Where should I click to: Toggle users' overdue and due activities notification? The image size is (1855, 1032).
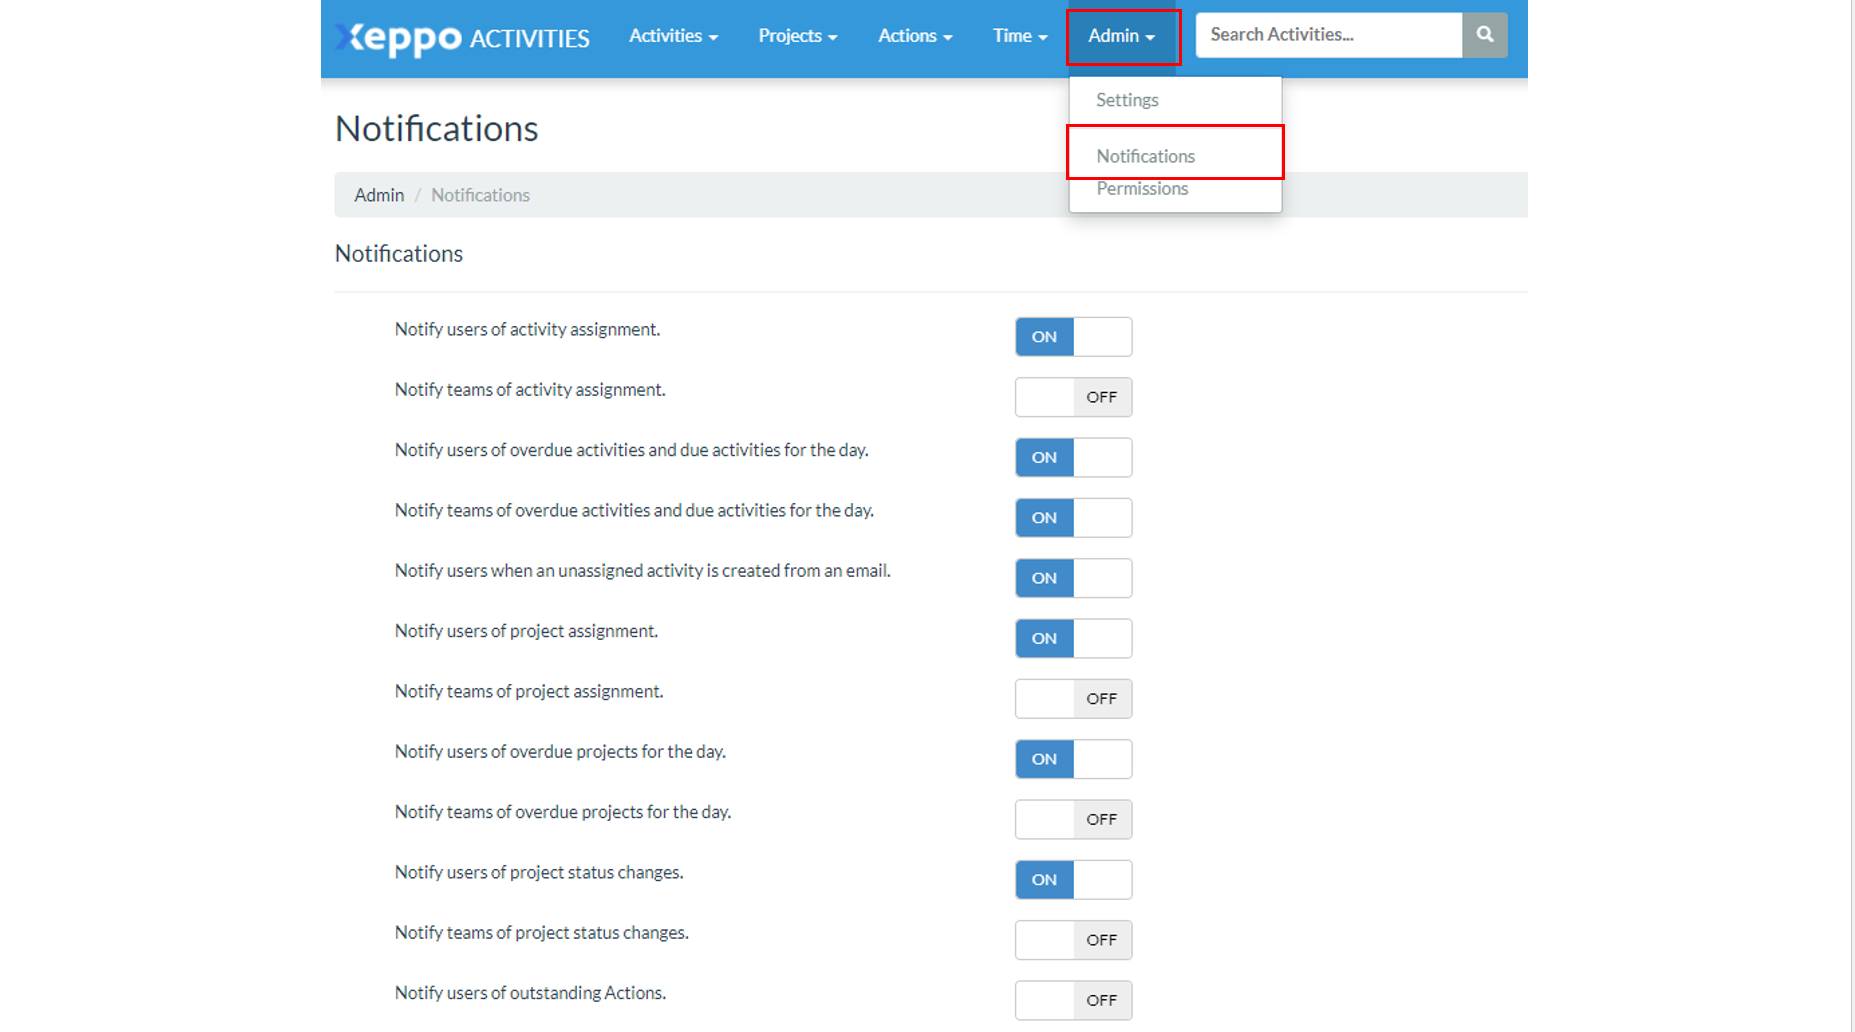point(1073,458)
